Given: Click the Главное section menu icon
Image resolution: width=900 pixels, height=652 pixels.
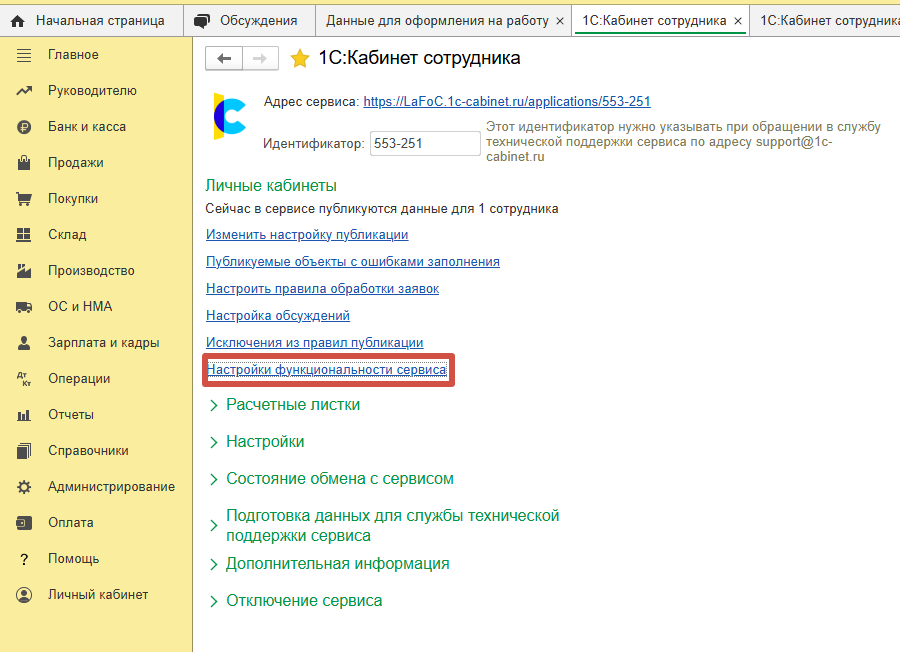Looking at the screenshot, I should (24, 55).
